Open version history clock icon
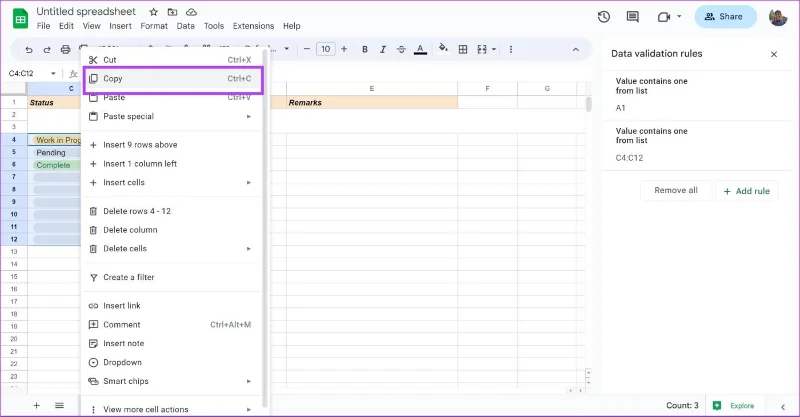 pyautogui.click(x=604, y=17)
